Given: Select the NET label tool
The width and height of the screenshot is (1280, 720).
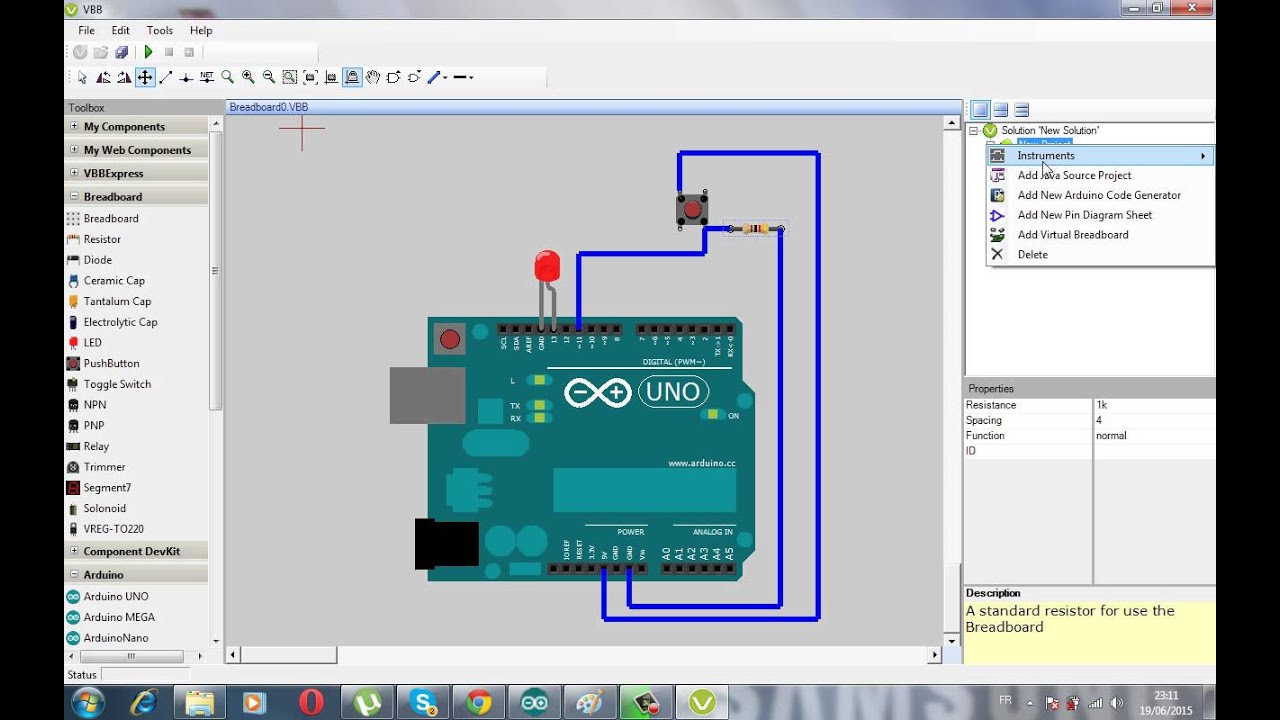Looking at the screenshot, I should [207, 77].
